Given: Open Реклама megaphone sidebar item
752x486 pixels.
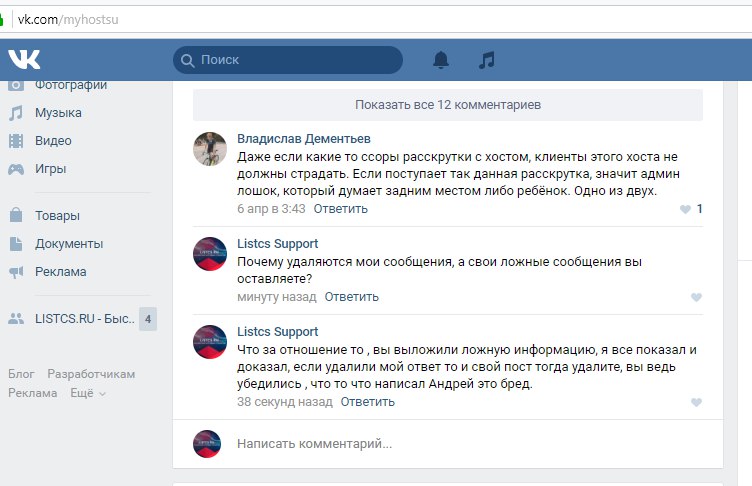Looking at the screenshot, I should point(60,272).
